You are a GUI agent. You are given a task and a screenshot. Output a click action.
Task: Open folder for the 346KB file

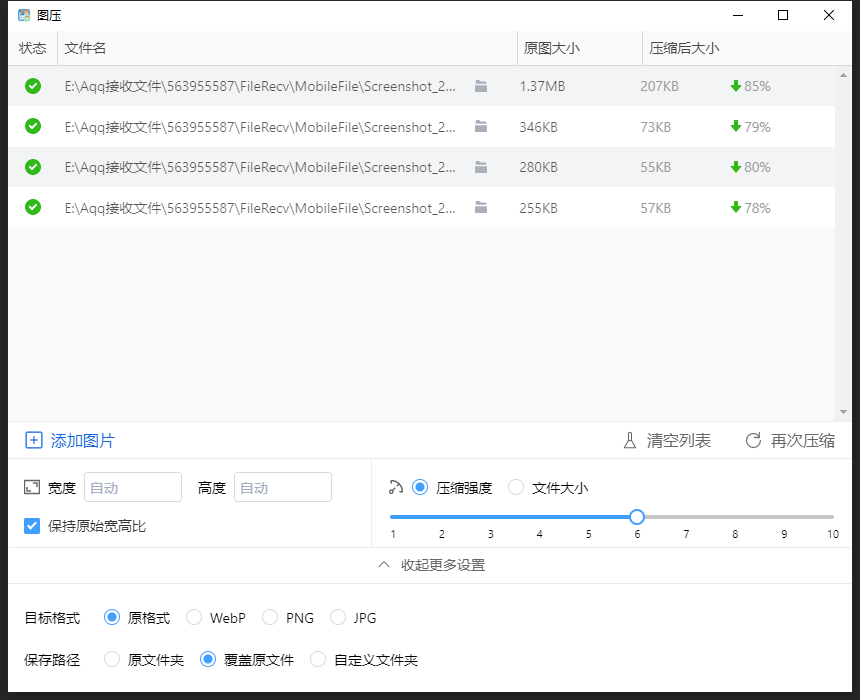tap(481, 127)
